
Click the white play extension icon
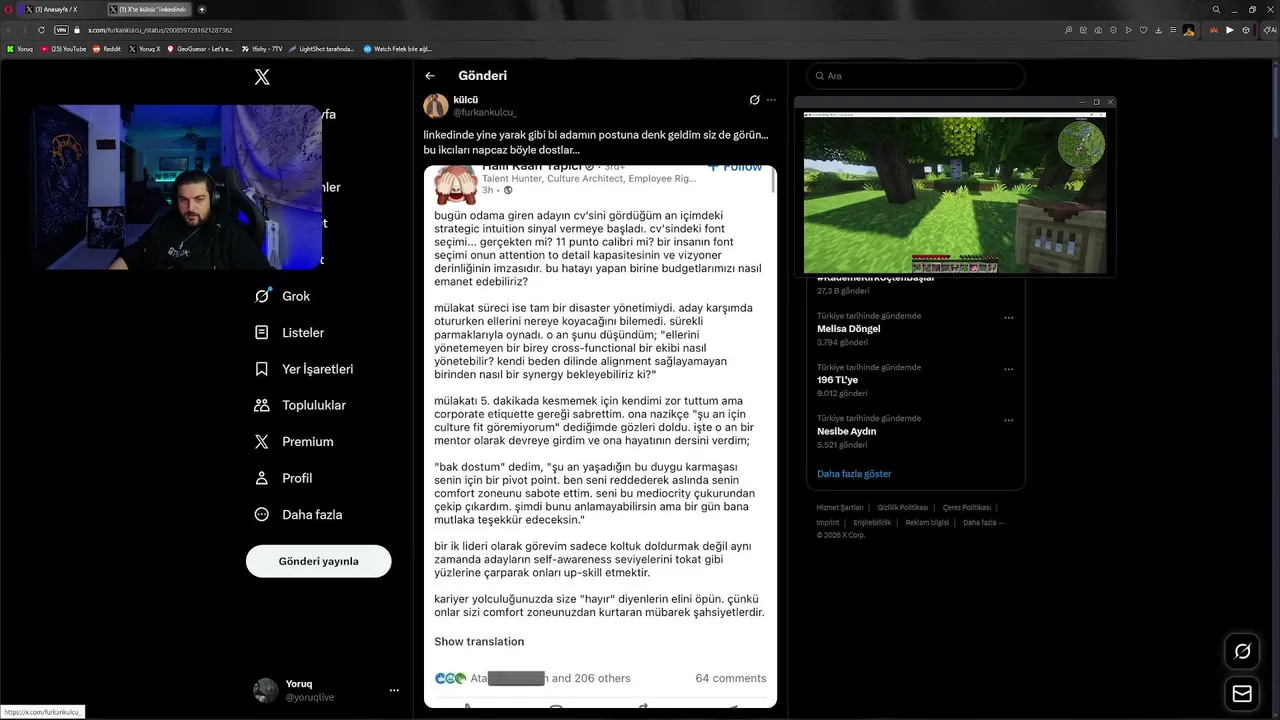coord(1230,30)
